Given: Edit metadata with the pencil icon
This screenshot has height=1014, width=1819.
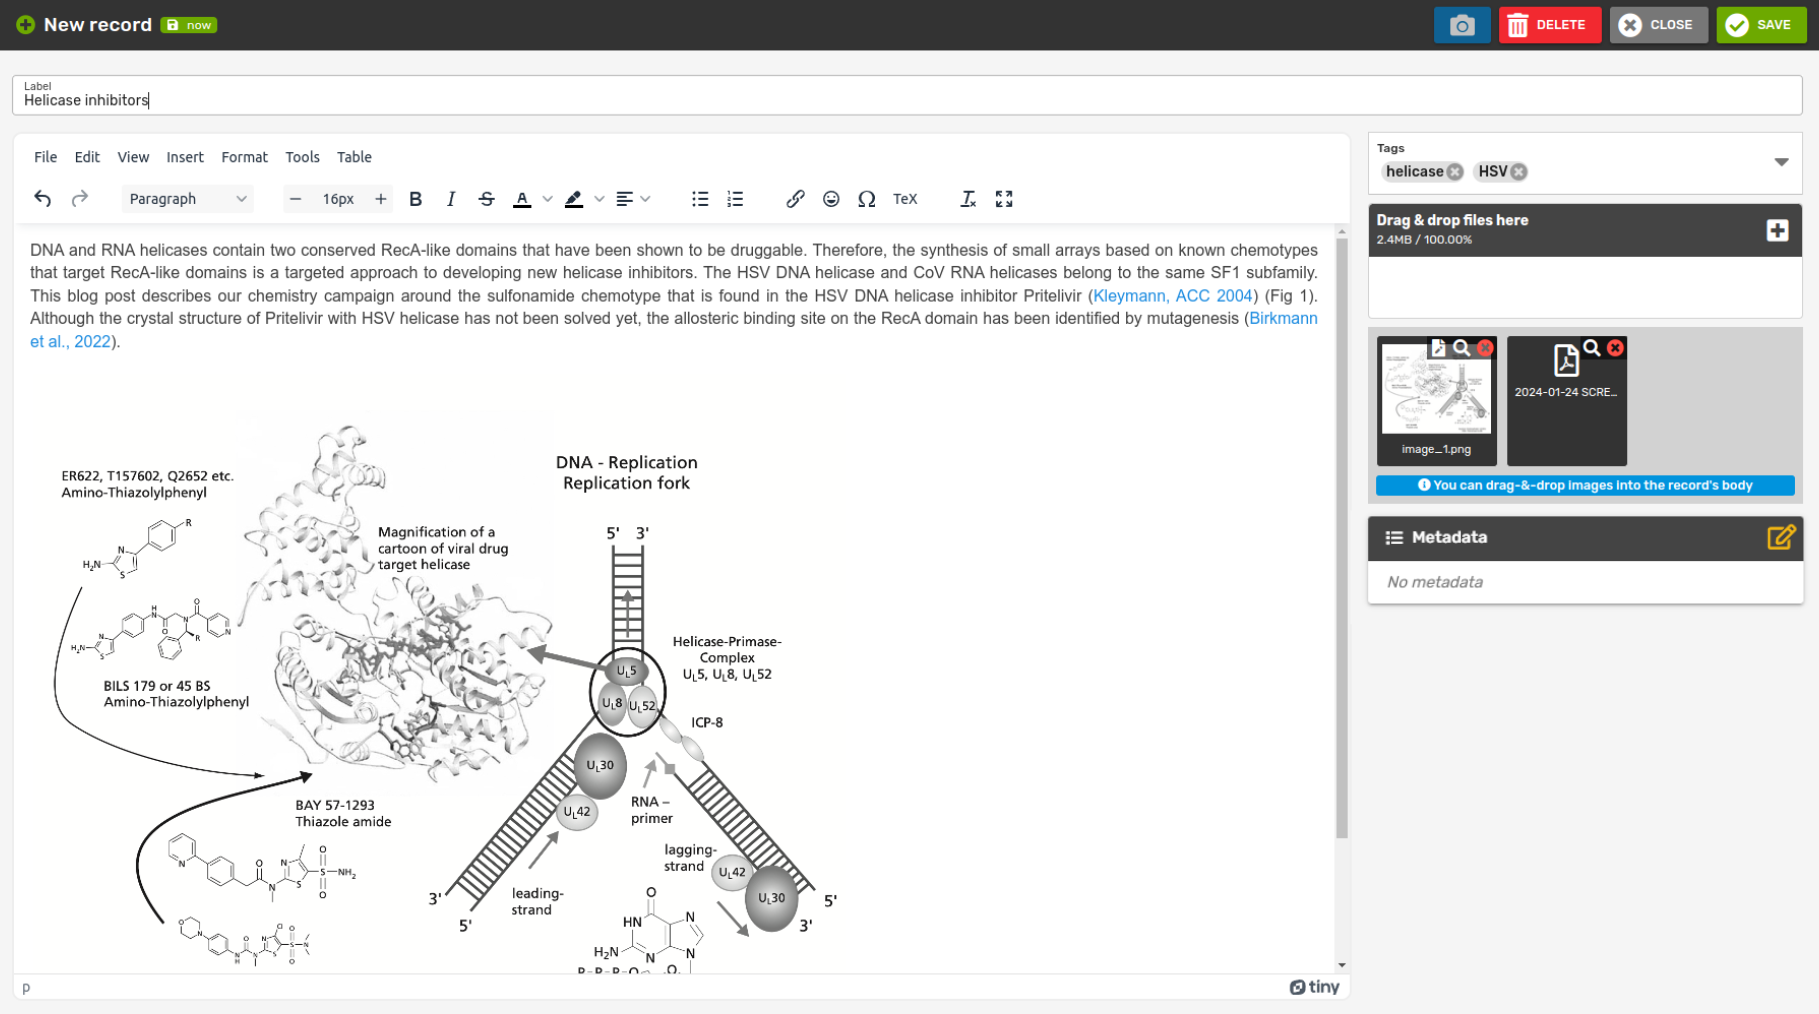Looking at the screenshot, I should [1780, 538].
